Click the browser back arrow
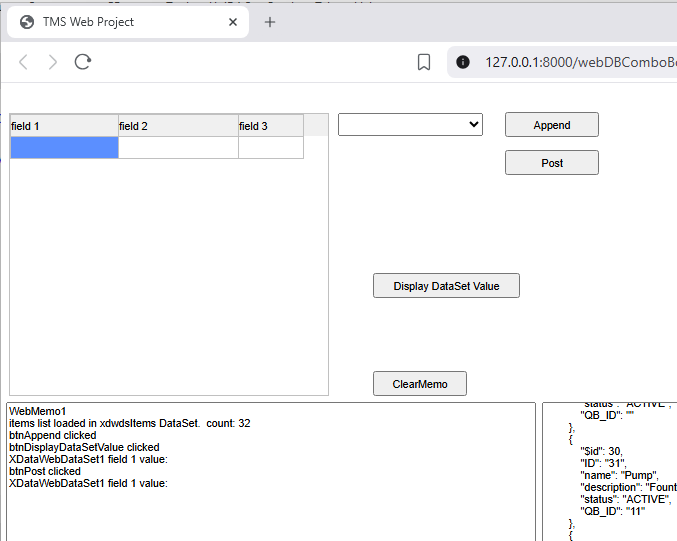Image resolution: width=677 pixels, height=541 pixels. pos(24,62)
